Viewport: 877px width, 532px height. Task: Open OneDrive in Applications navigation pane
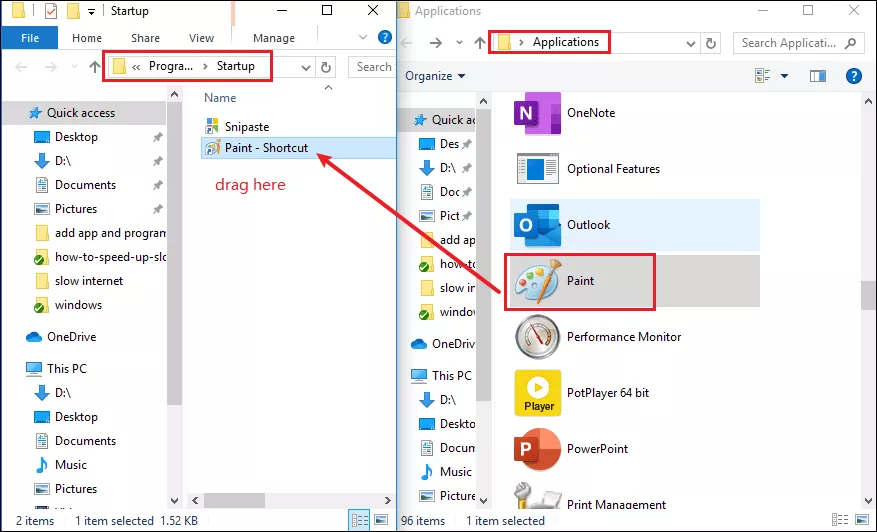(x=443, y=343)
